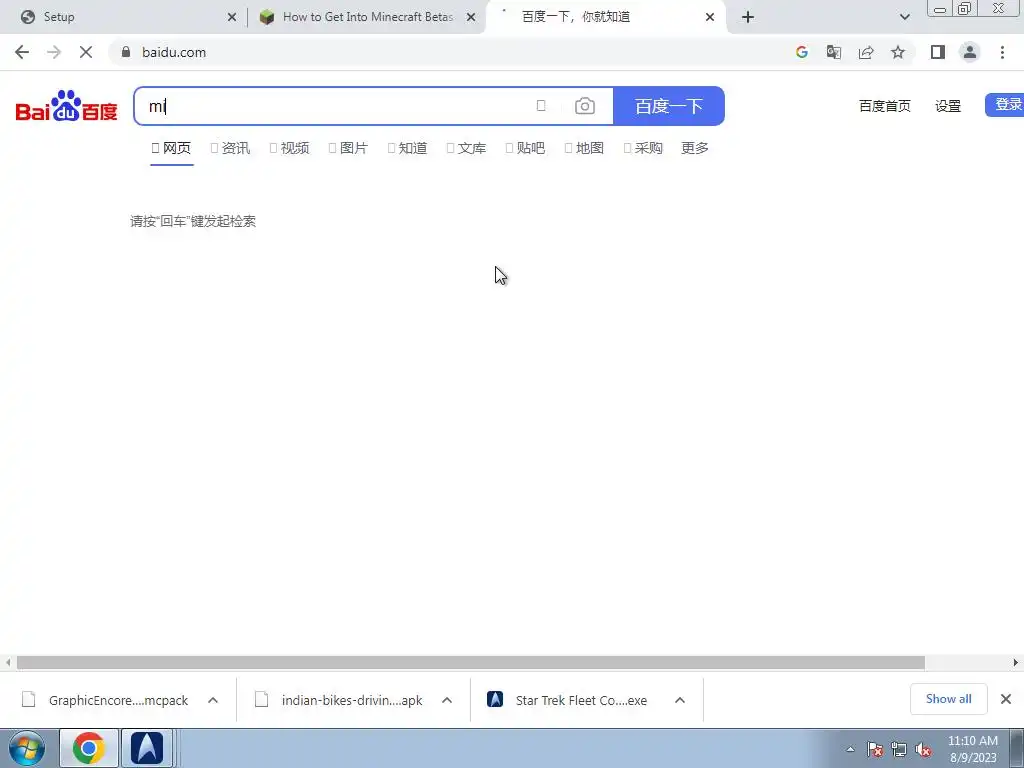
Task: Switch to How to Get Into Minecraft Betas tab
Action: pyautogui.click(x=367, y=17)
